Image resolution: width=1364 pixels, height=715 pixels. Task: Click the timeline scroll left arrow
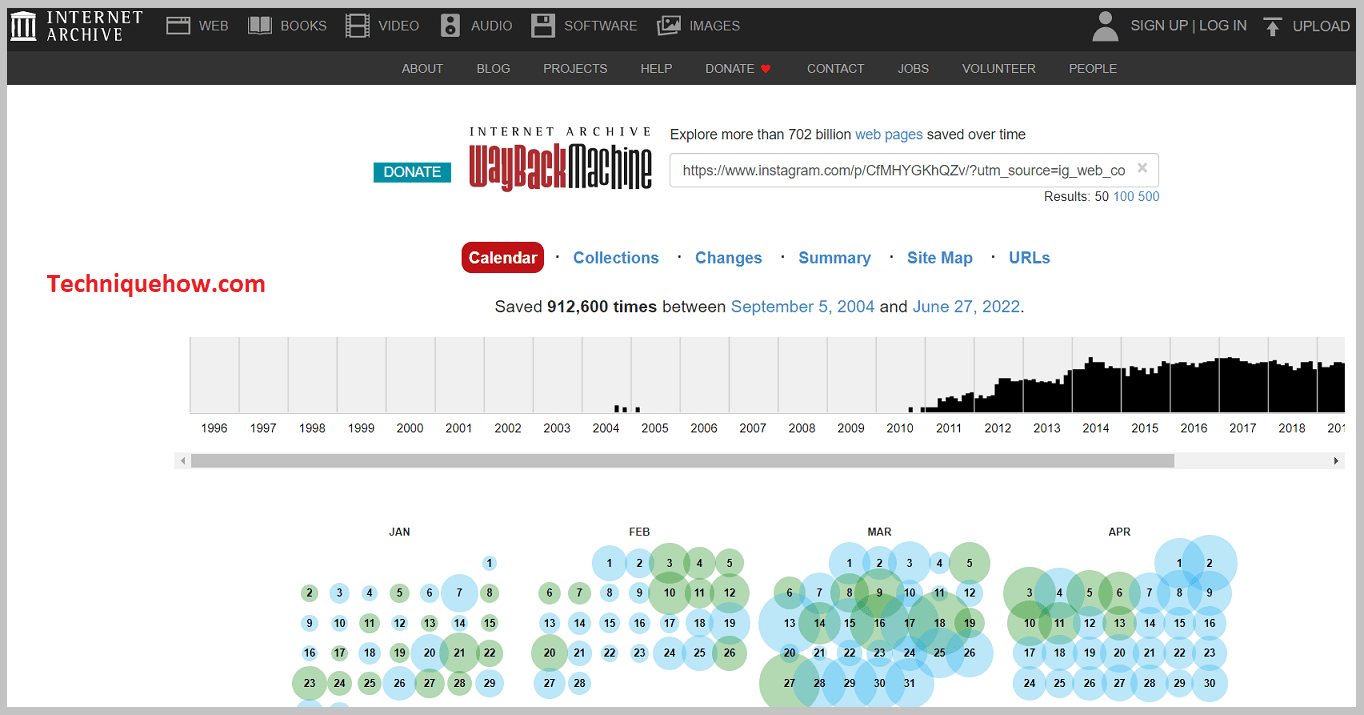182,461
